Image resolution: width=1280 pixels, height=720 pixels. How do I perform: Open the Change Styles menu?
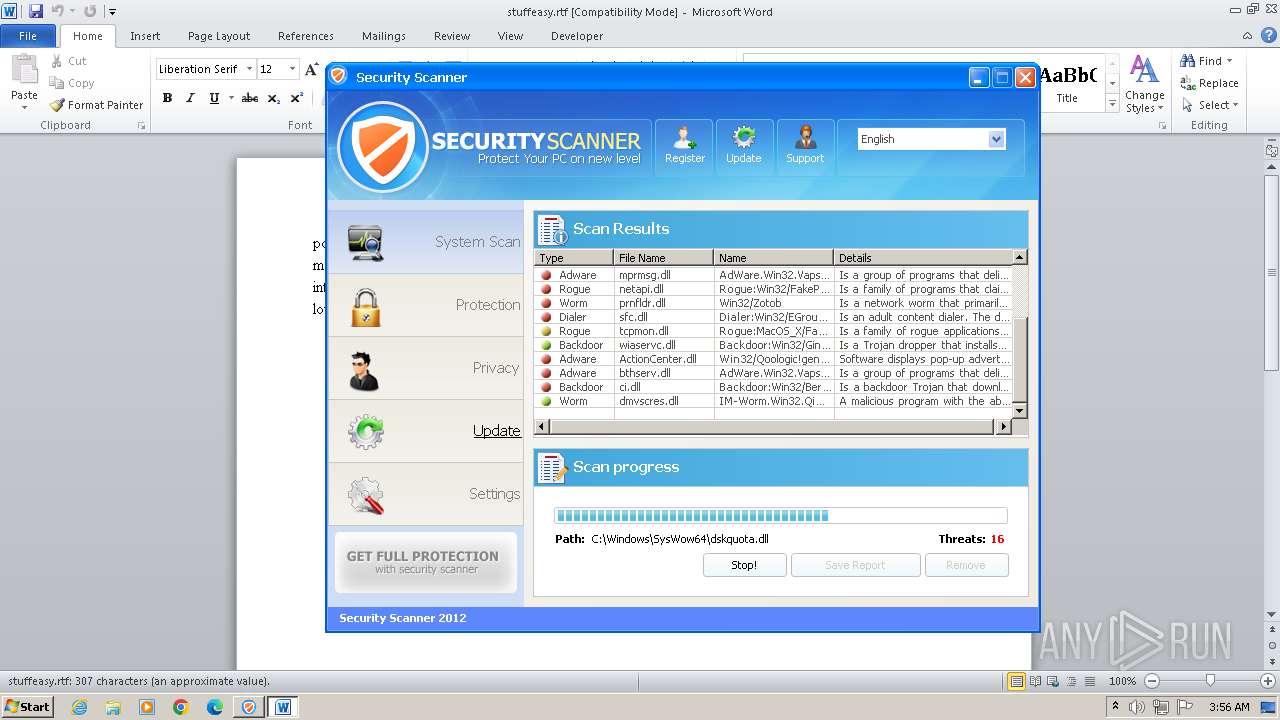1144,85
